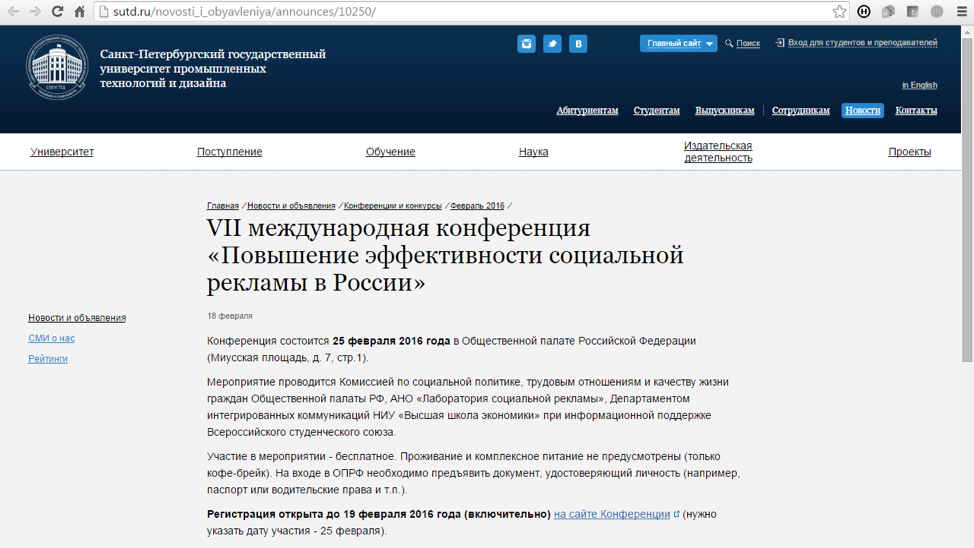The image size is (974, 548).
Task: Click the browser forward arrow
Action: 35,11
